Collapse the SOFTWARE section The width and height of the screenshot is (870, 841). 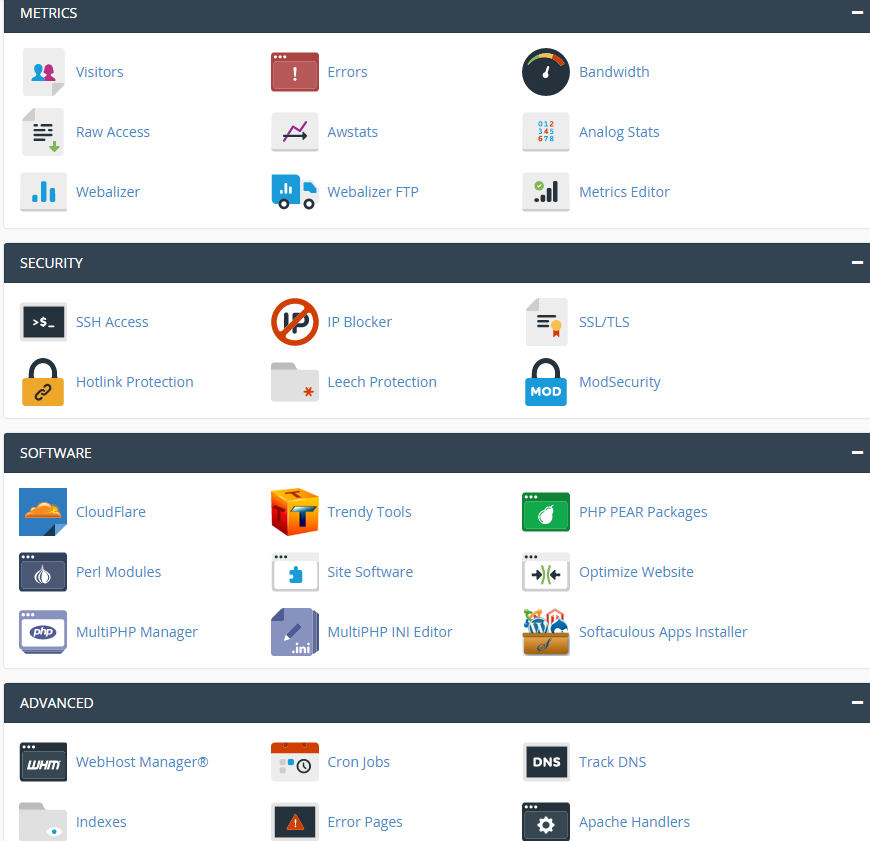point(857,452)
